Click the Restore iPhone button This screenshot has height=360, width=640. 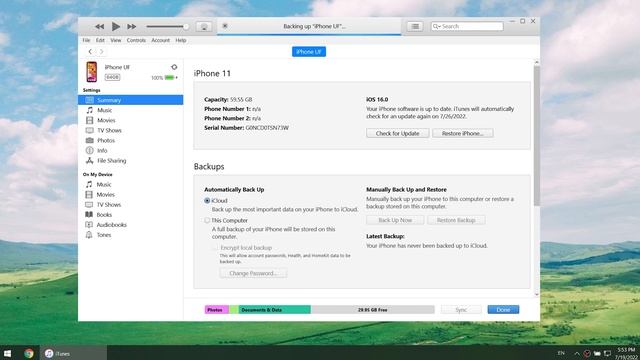(462, 133)
